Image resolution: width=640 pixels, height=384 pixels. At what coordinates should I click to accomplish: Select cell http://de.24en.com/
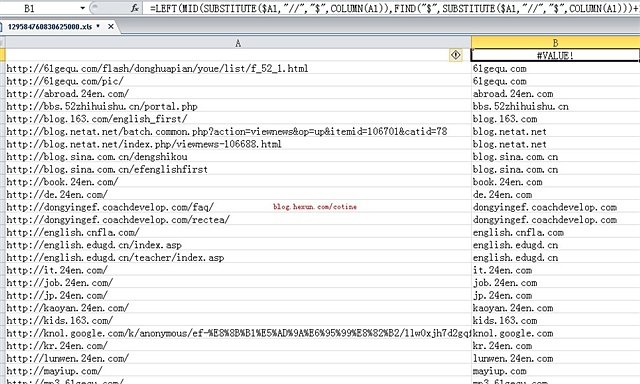pyautogui.click(x=238, y=194)
